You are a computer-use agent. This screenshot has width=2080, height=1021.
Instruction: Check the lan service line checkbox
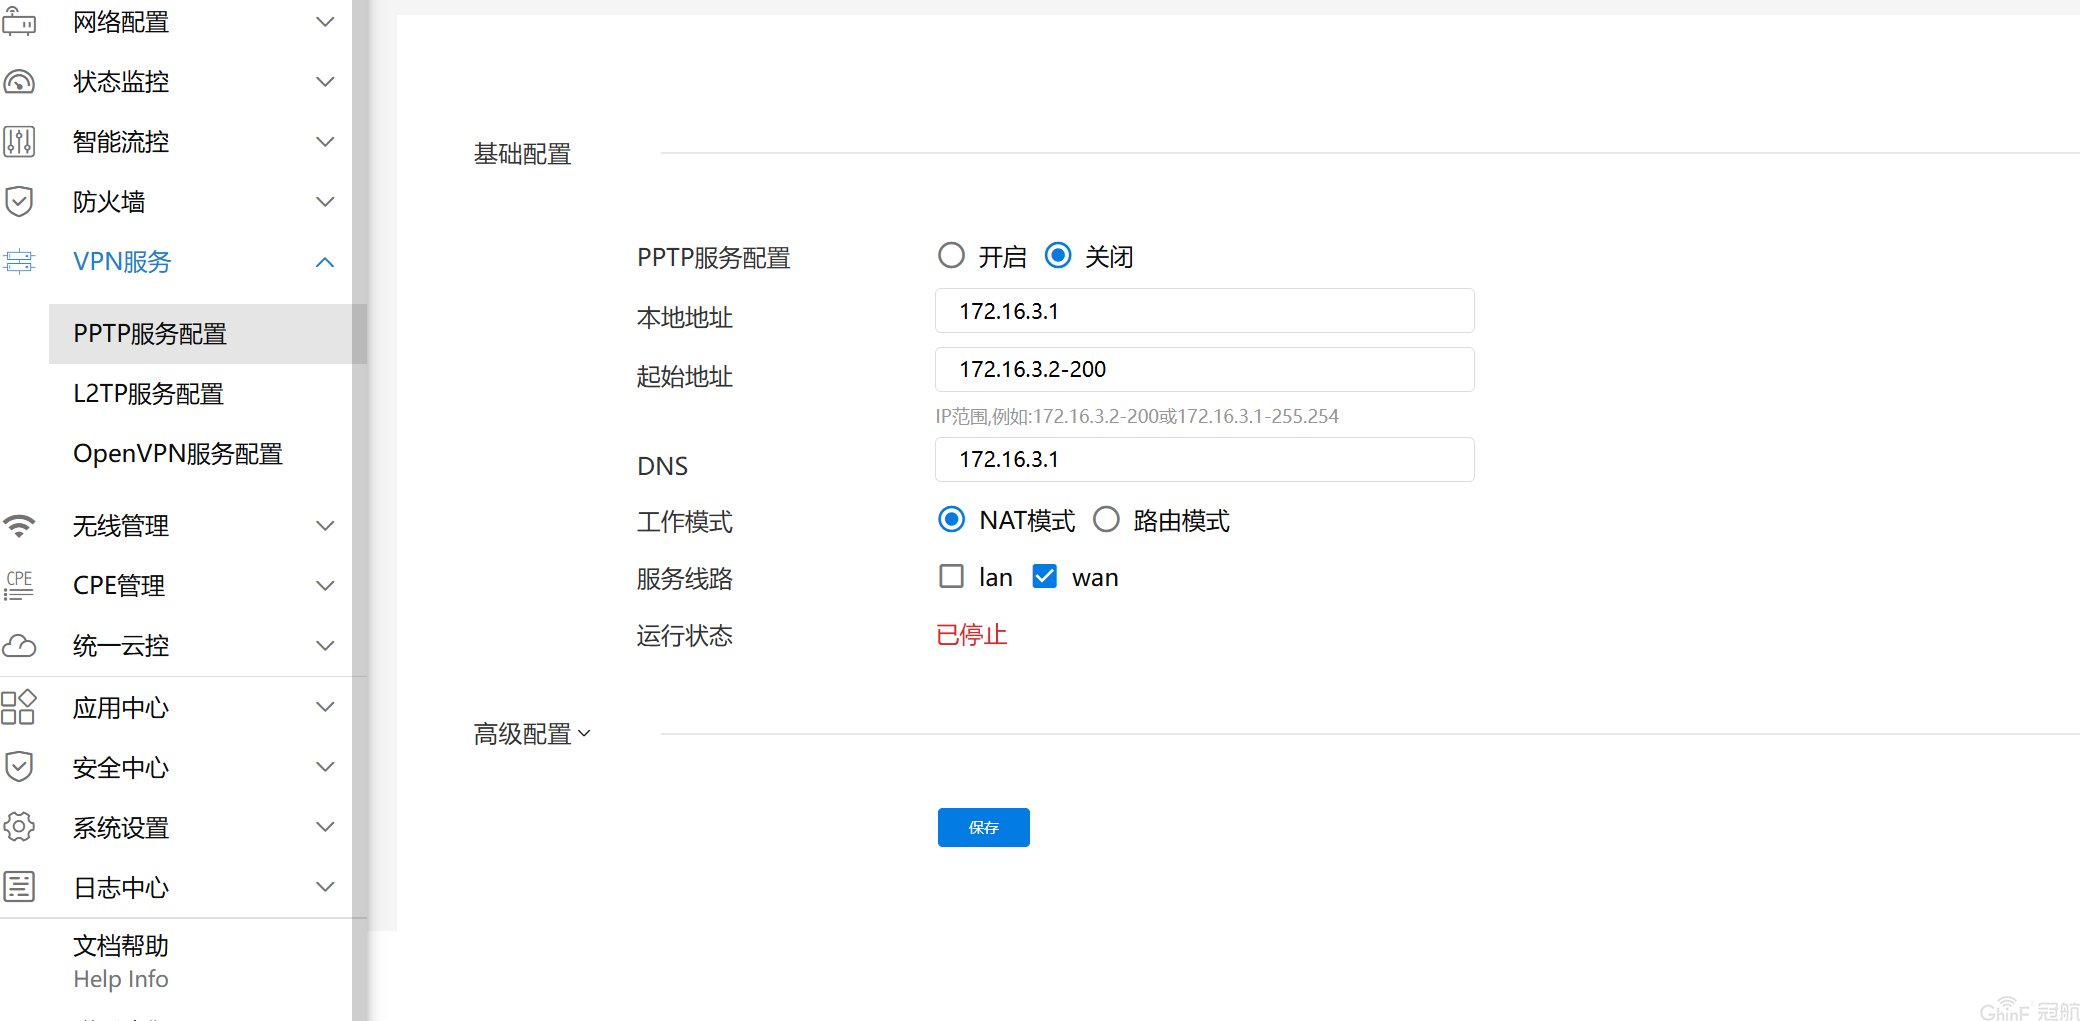951,577
